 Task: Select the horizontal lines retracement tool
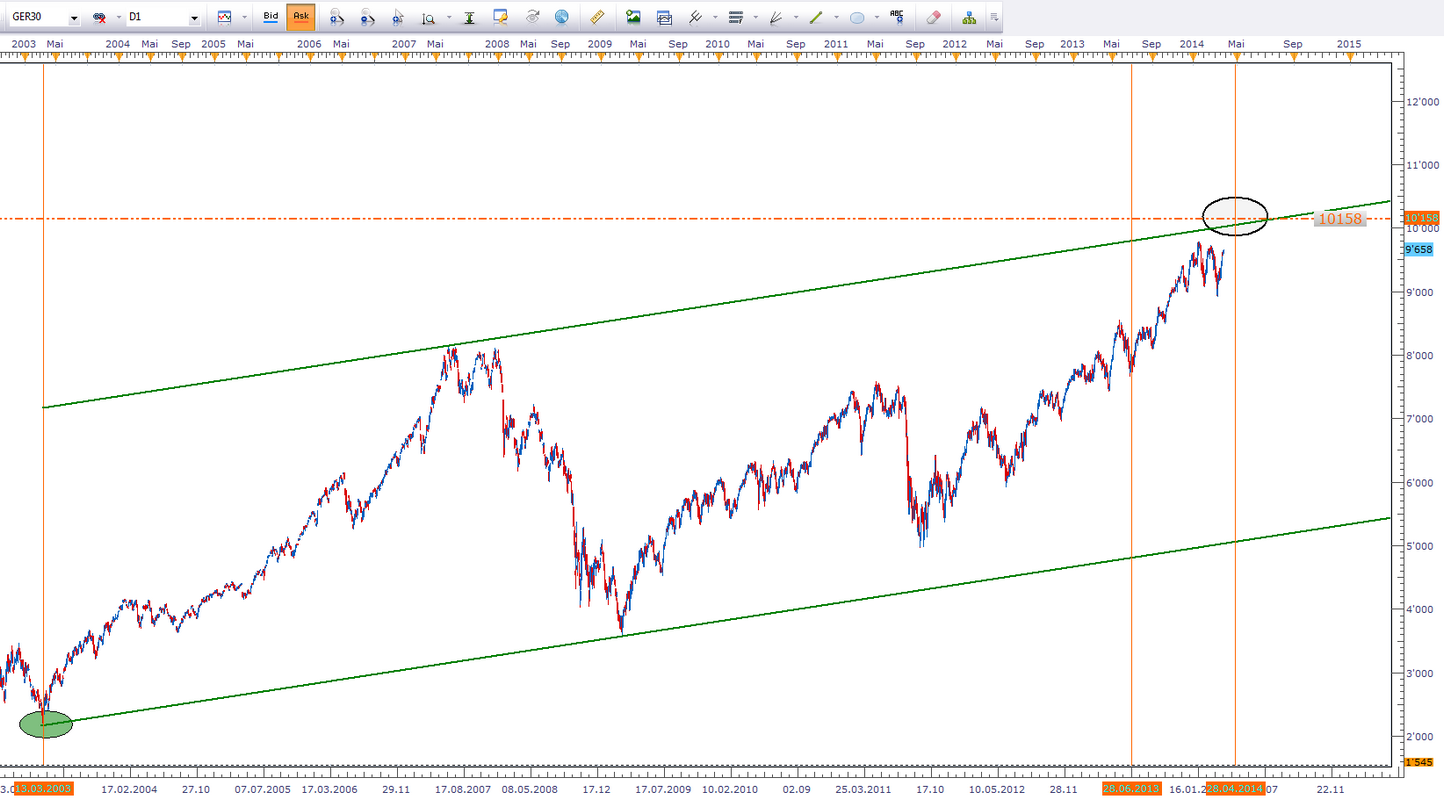pyautogui.click(x=736, y=17)
